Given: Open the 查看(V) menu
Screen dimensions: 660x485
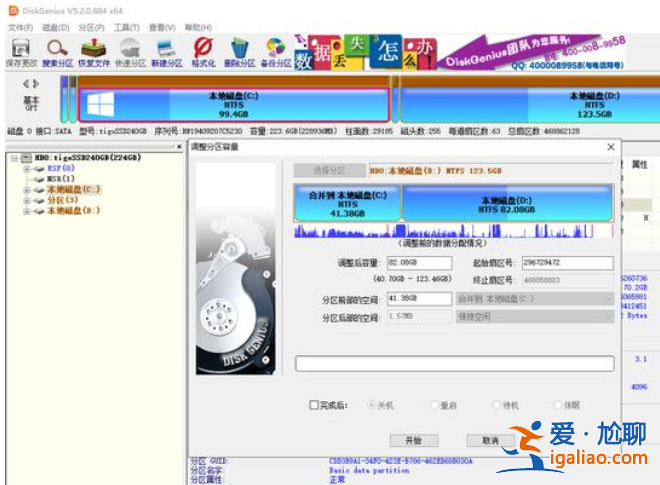Looking at the screenshot, I should [162, 27].
